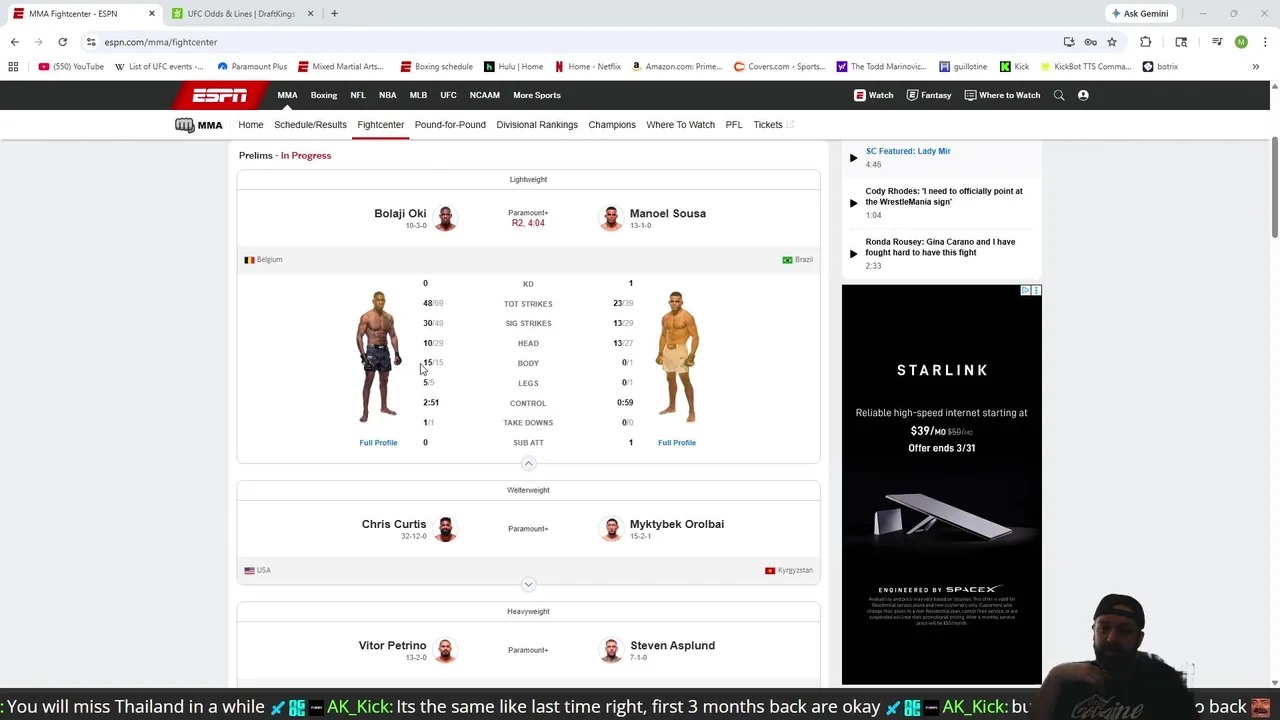Collapse the Oki vs Sousa fight stats

tap(528, 463)
